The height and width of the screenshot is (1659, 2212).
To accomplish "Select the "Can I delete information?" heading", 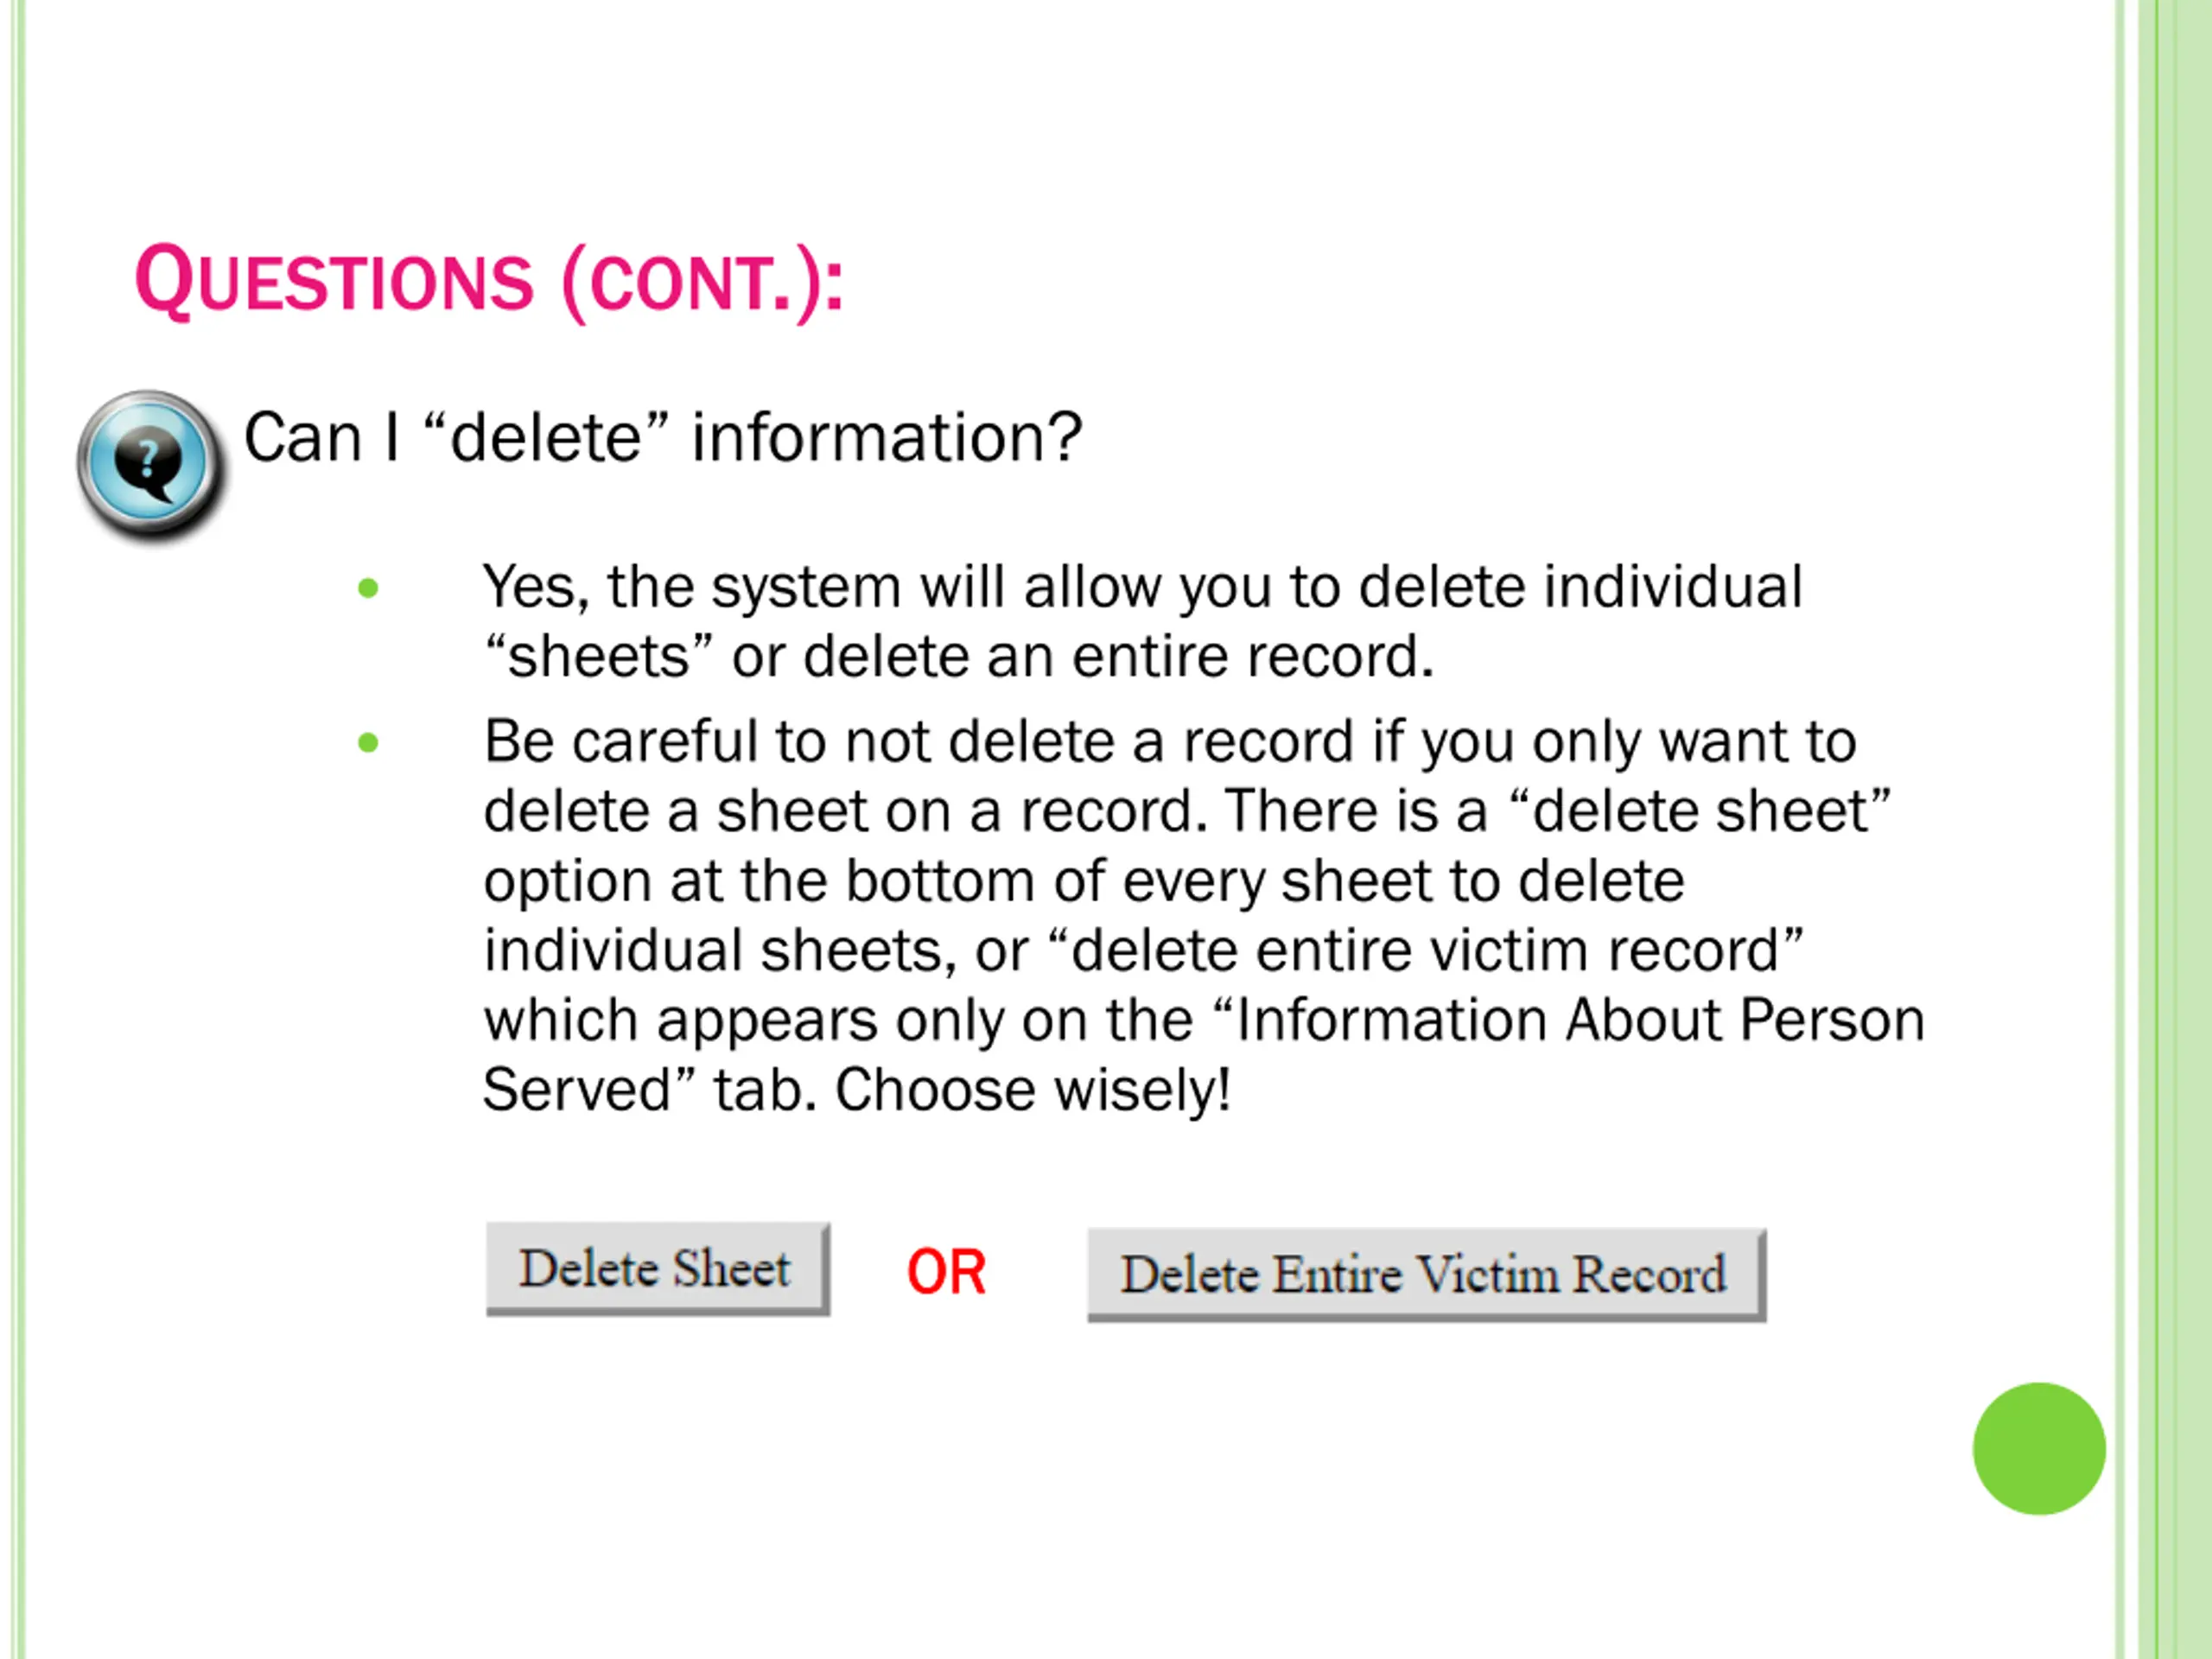I will (663, 438).
